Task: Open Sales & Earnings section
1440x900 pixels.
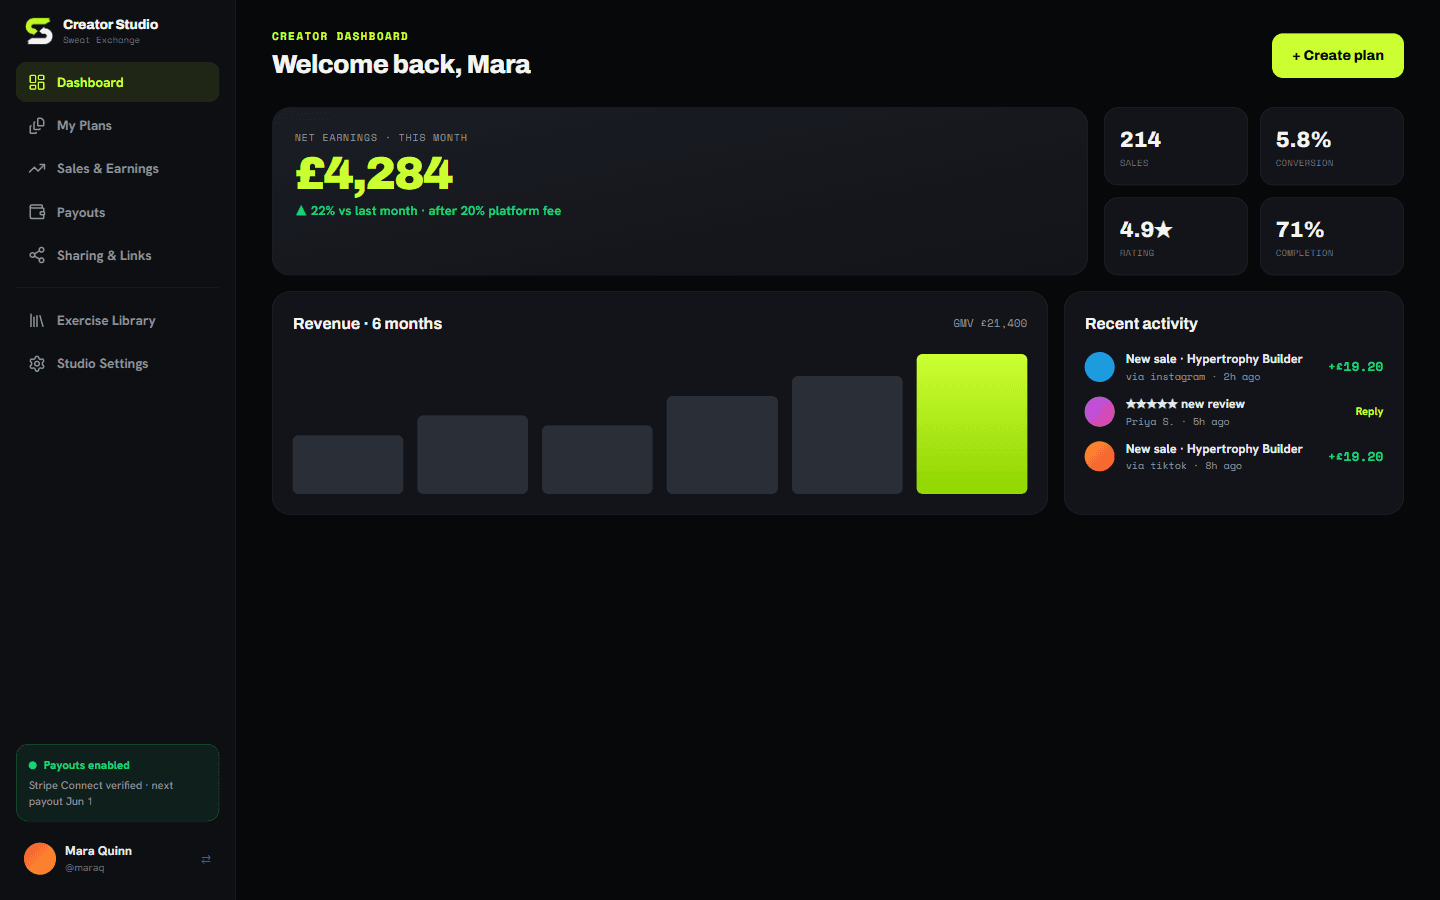Action: pyautogui.click(x=118, y=168)
